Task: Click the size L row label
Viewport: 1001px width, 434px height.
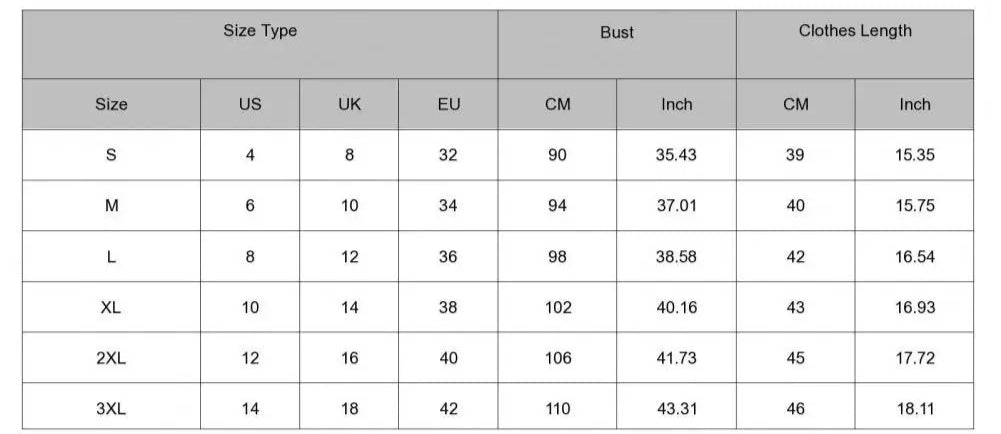Action: tap(111, 257)
